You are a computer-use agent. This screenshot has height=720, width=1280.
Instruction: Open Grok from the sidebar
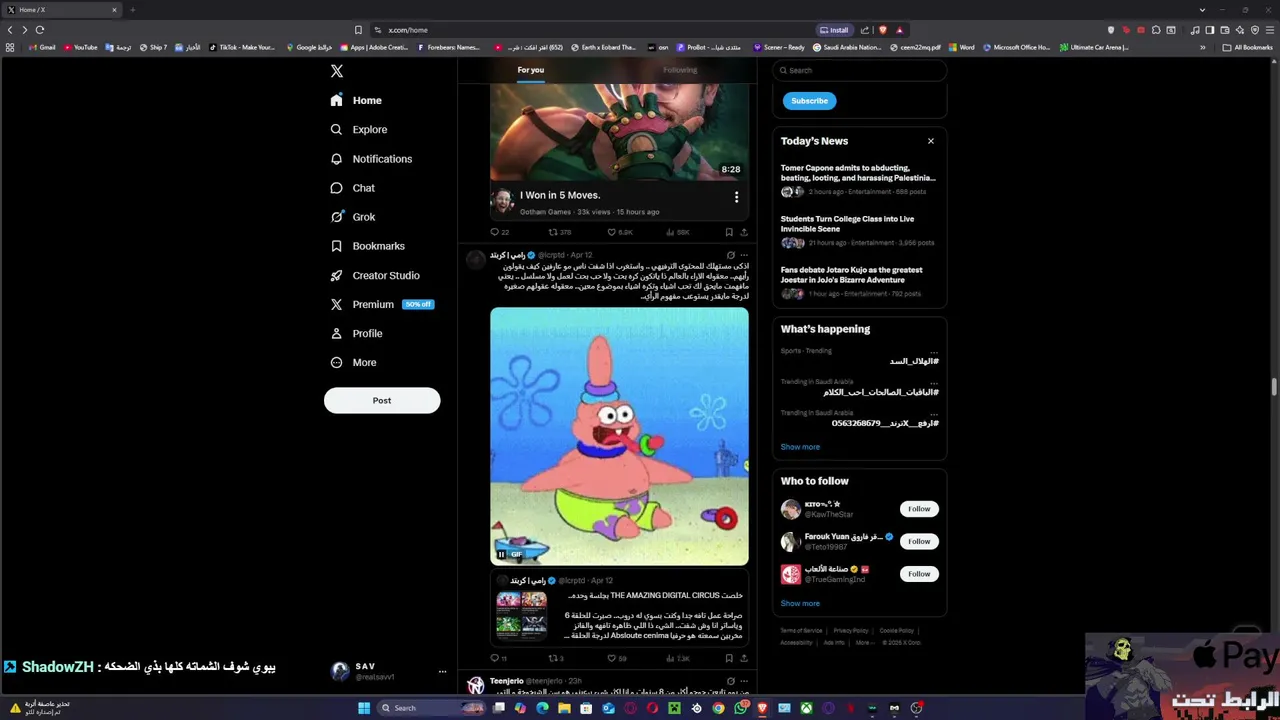click(x=352, y=217)
